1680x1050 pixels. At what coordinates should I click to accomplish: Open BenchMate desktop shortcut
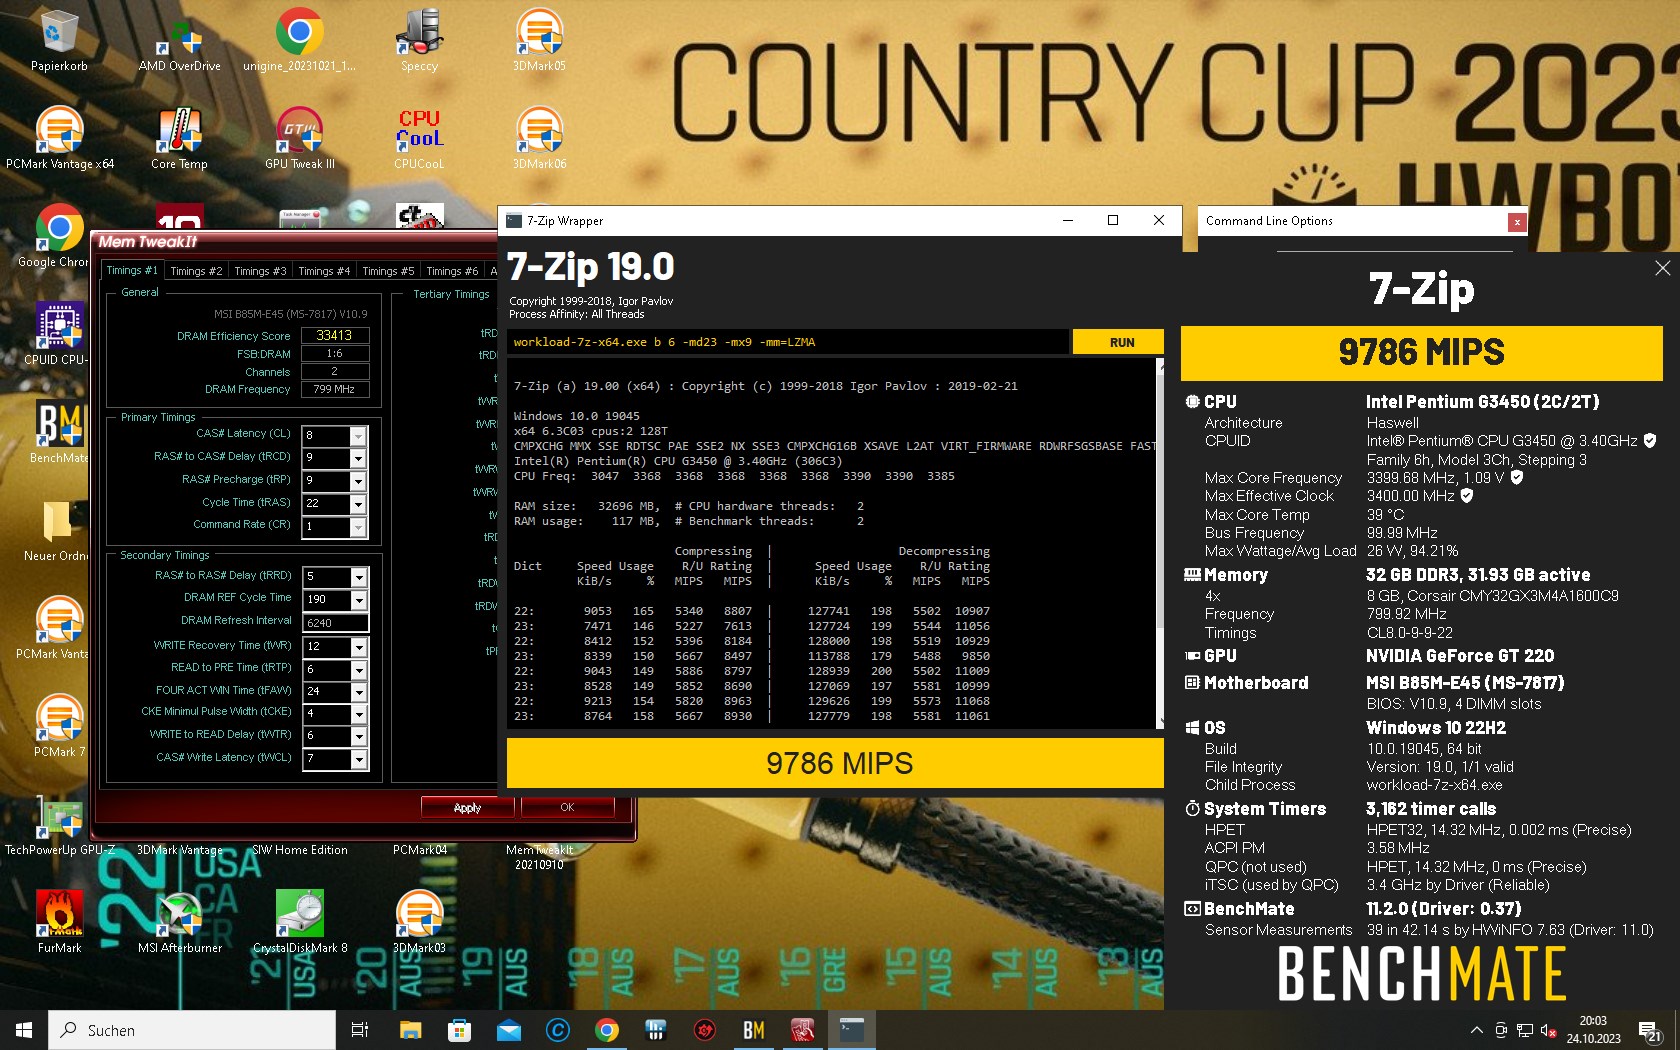59,432
